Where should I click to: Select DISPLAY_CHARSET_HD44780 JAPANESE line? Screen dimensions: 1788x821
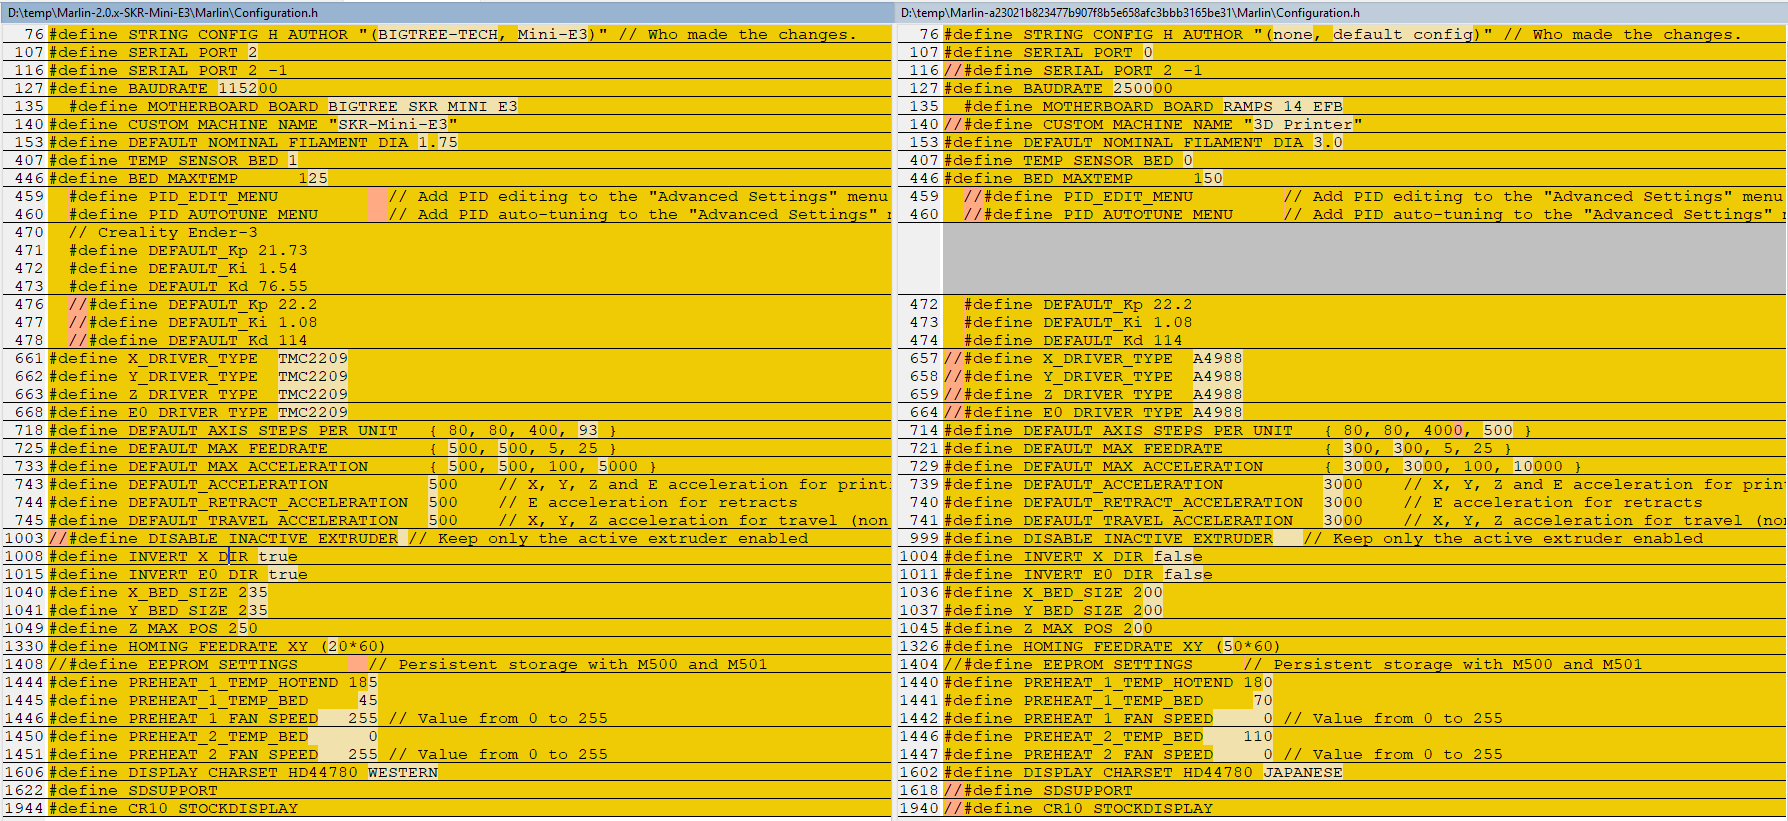pos(1341,773)
